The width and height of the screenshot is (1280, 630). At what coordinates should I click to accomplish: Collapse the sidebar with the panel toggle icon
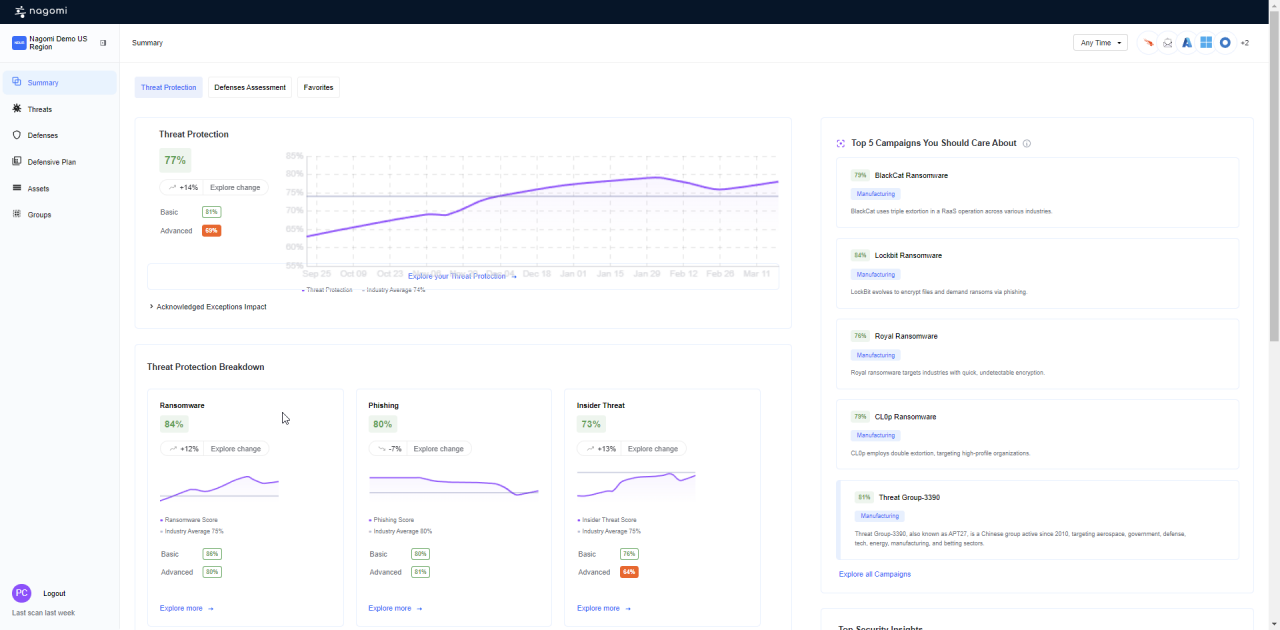point(103,43)
